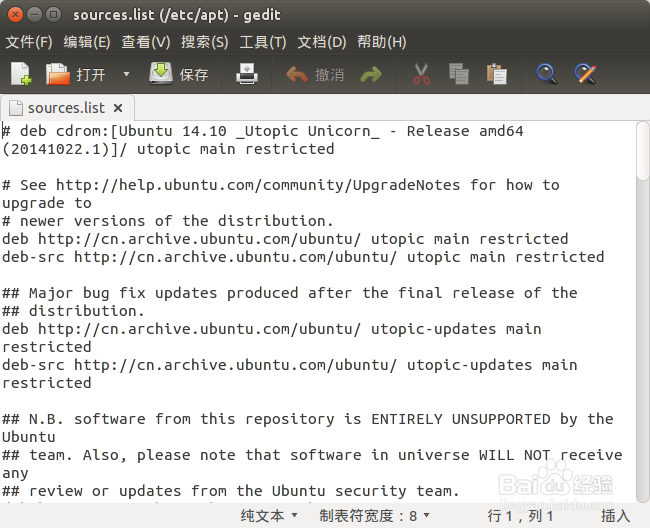The image size is (650, 528).
Task: Select the sources.list tab
Action: click(66, 108)
